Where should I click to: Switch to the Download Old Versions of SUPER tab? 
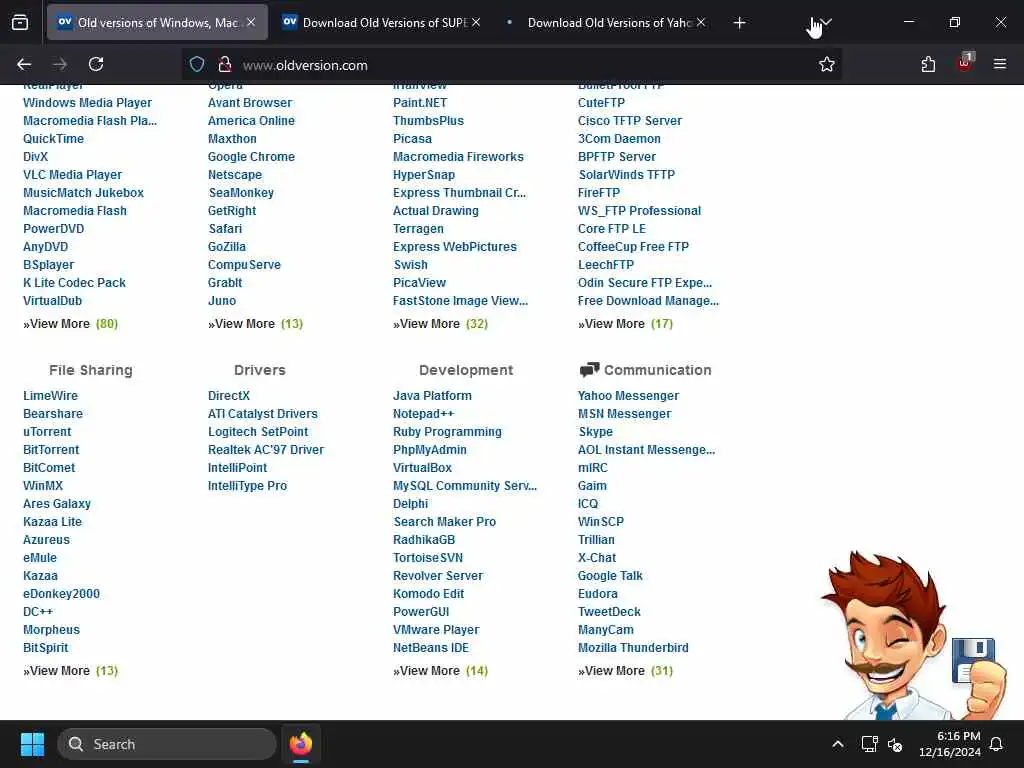coord(382,22)
